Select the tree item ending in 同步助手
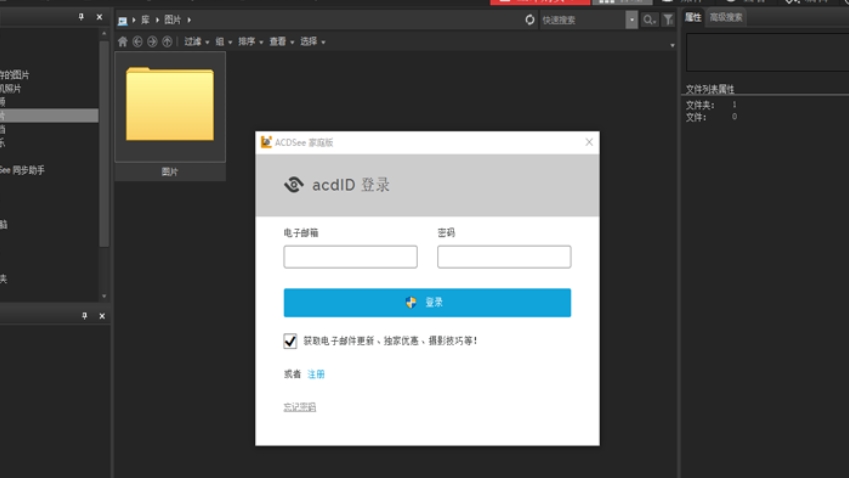The height and width of the screenshot is (478, 849). coord(22,170)
